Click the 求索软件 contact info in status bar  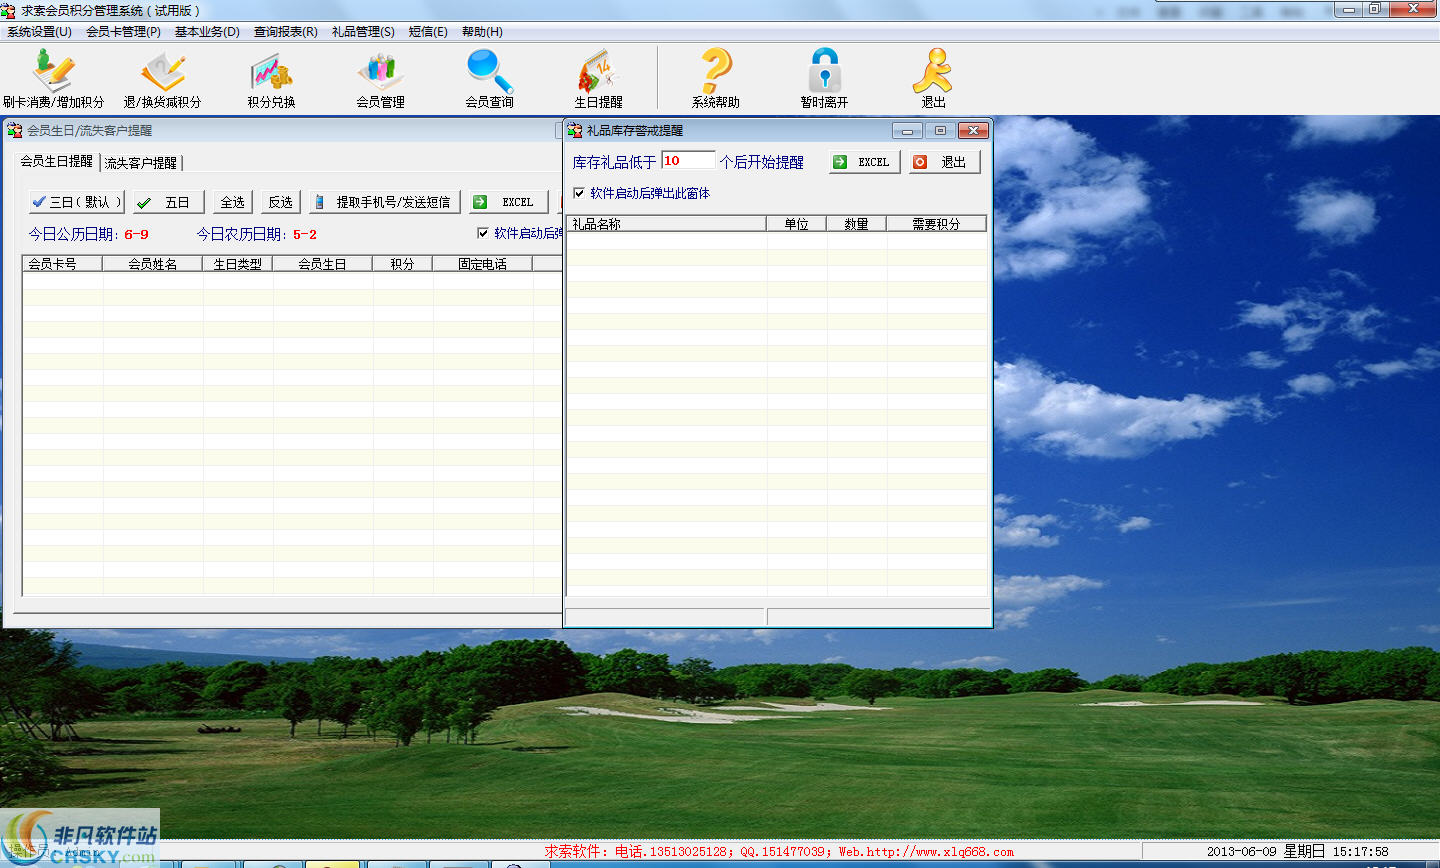[x=779, y=852]
